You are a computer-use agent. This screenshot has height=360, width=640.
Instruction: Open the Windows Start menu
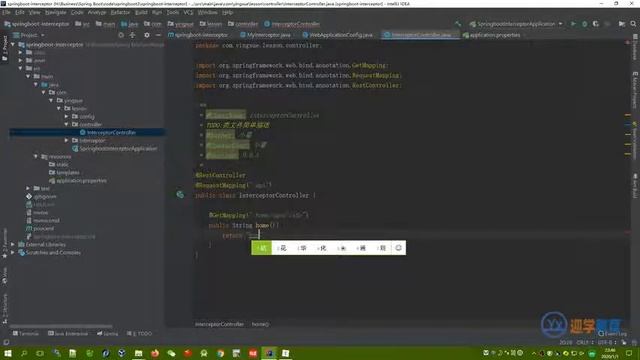8,353
